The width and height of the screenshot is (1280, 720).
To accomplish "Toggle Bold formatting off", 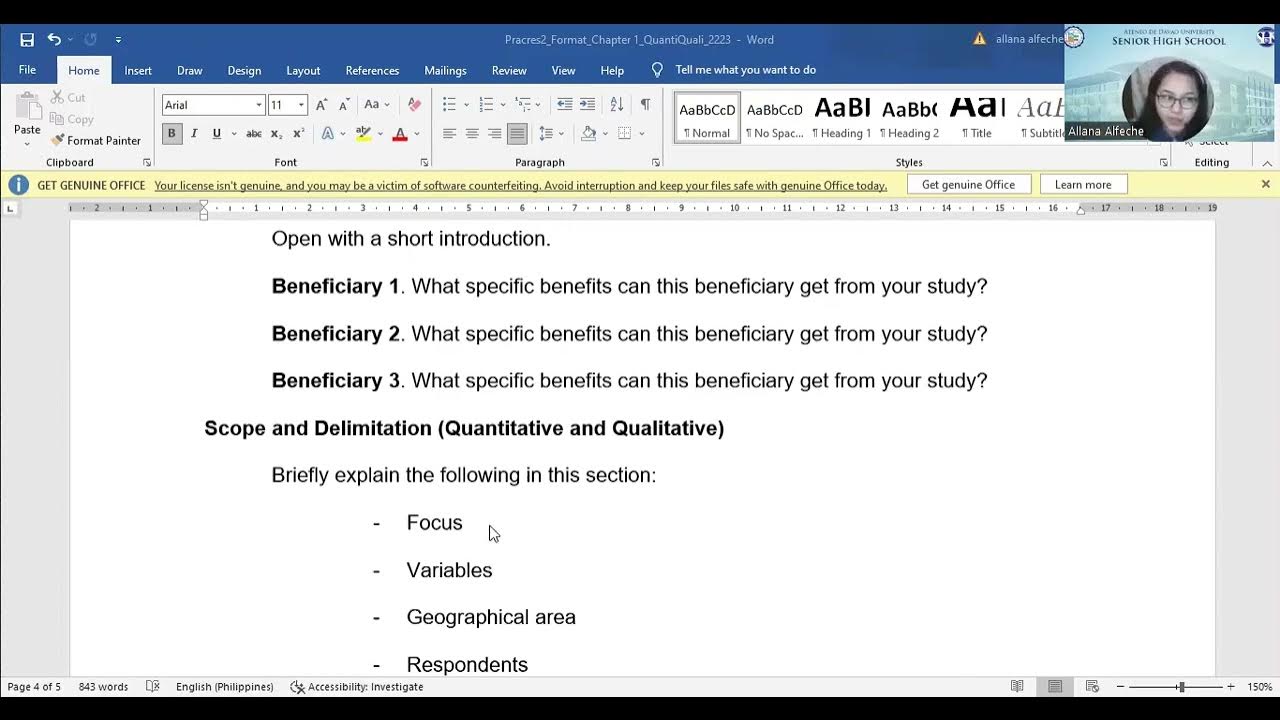I will tap(172, 134).
